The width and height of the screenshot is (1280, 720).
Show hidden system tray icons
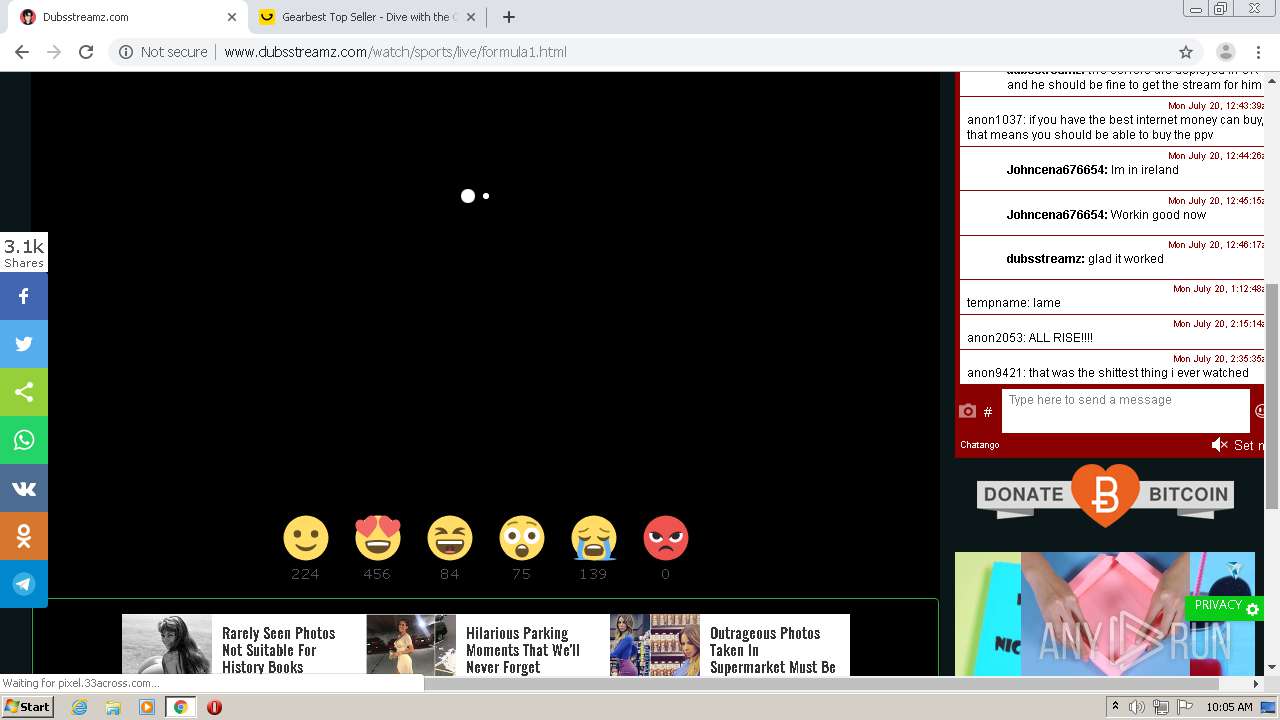pos(1115,707)
